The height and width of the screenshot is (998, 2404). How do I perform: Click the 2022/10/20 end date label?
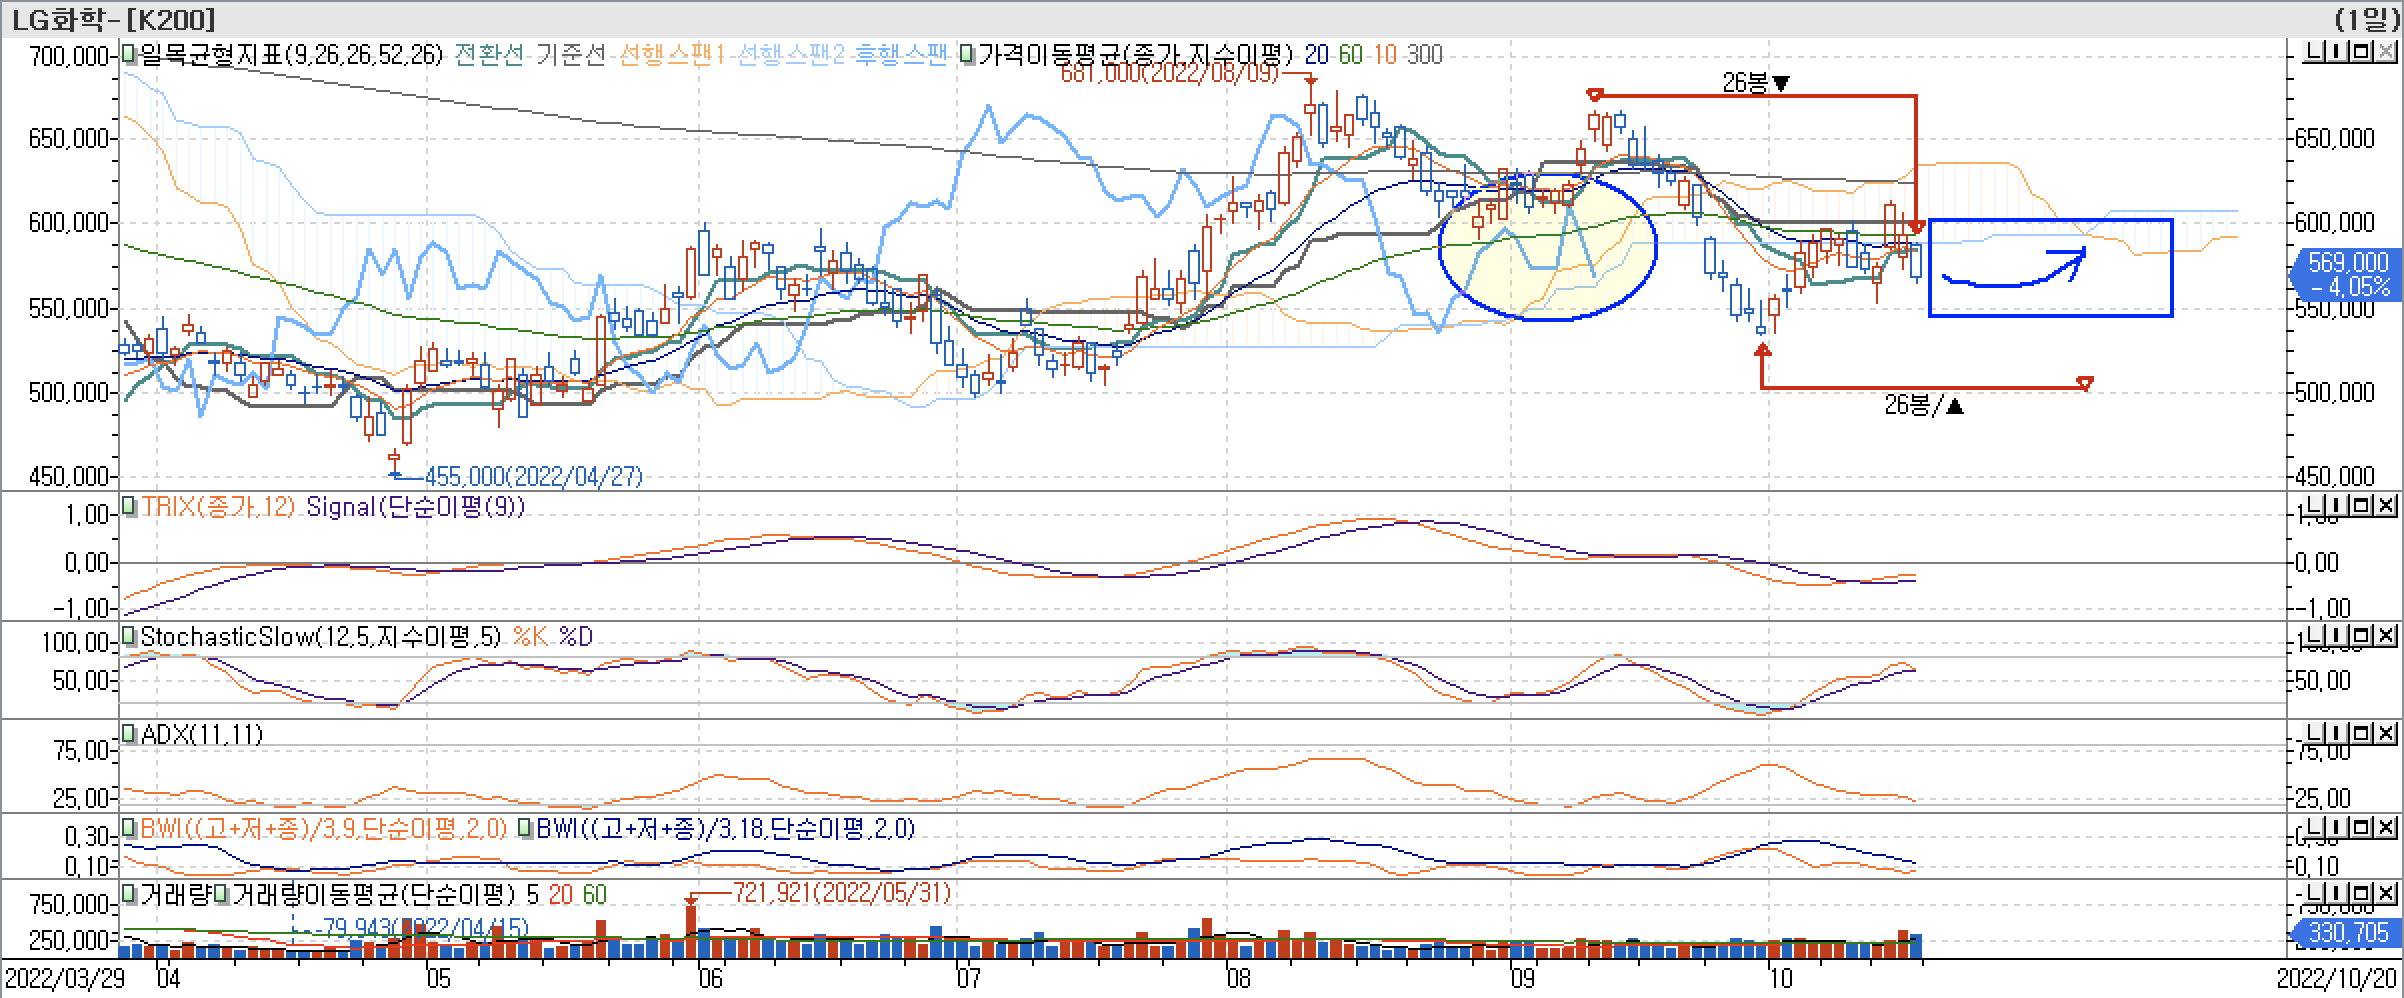pos(2336,978)
